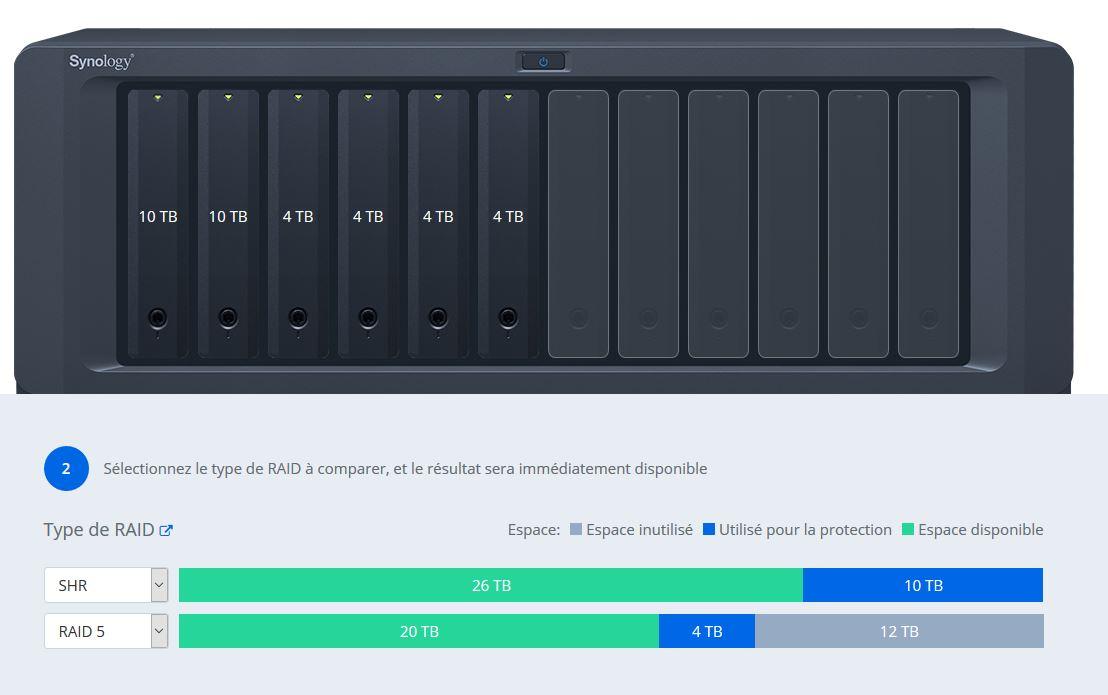Click the SHR dropdown arrow
Screen dimensions: 1108x695
click(x=159, y=585)
